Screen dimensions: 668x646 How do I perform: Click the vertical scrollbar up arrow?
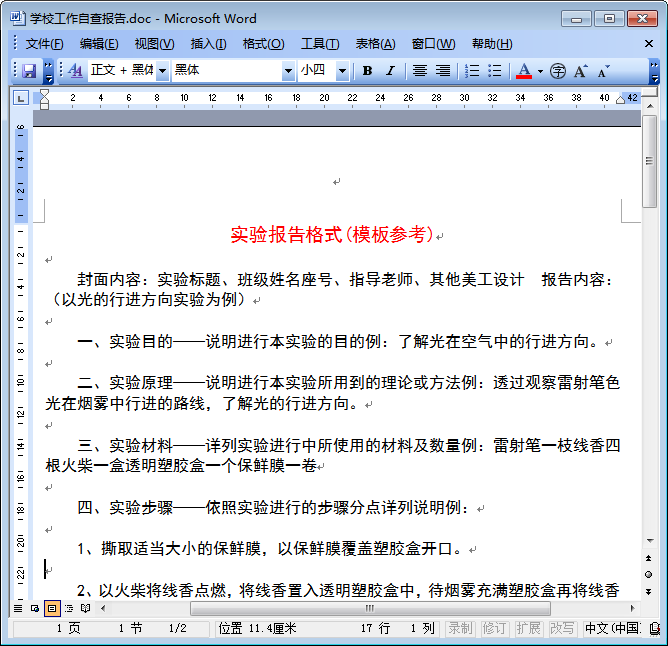coord(650,106)
